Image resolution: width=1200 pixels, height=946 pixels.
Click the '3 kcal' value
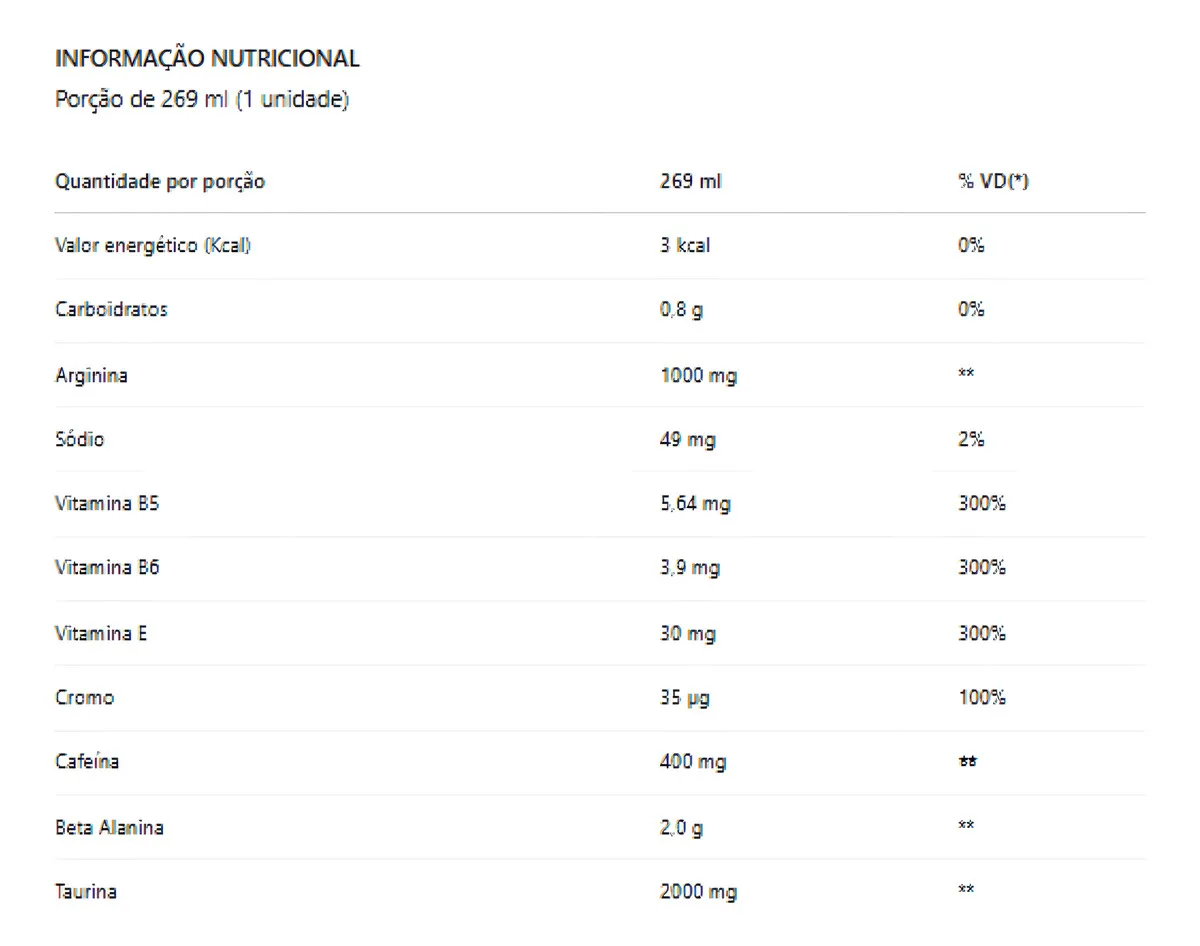click(x=685, y=245)
